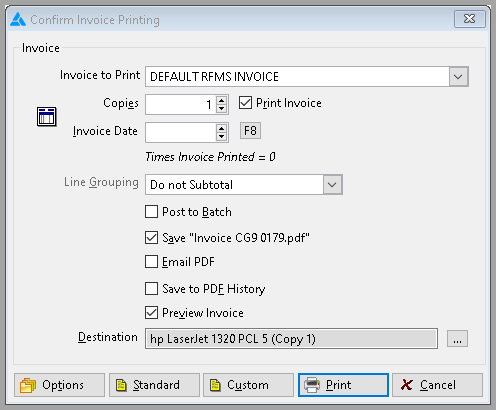Click the Options button with folder icon

coord(59,385)
